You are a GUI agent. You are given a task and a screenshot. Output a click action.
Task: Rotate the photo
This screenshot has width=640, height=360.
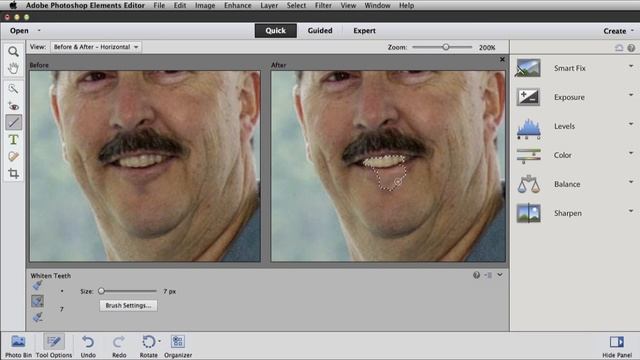148,346
